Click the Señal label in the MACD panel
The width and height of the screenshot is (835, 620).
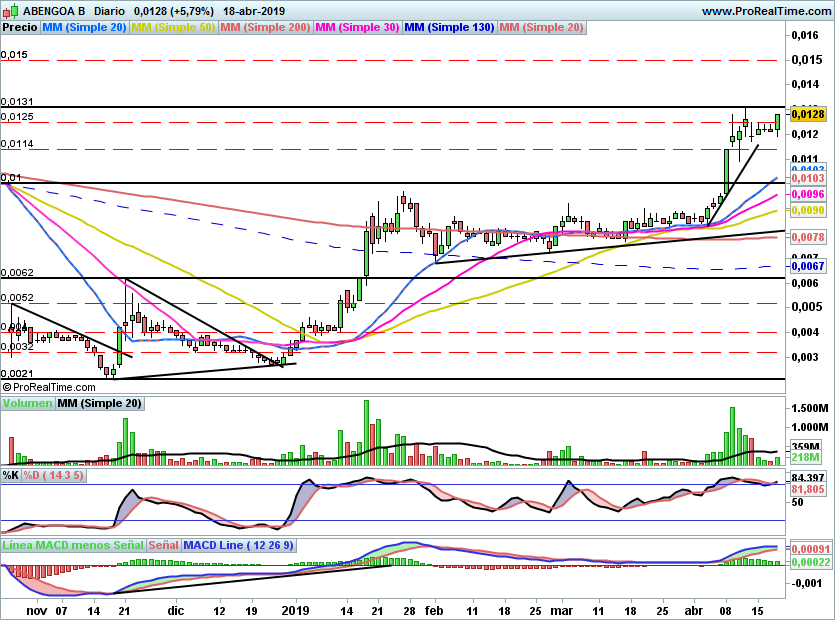164,545
